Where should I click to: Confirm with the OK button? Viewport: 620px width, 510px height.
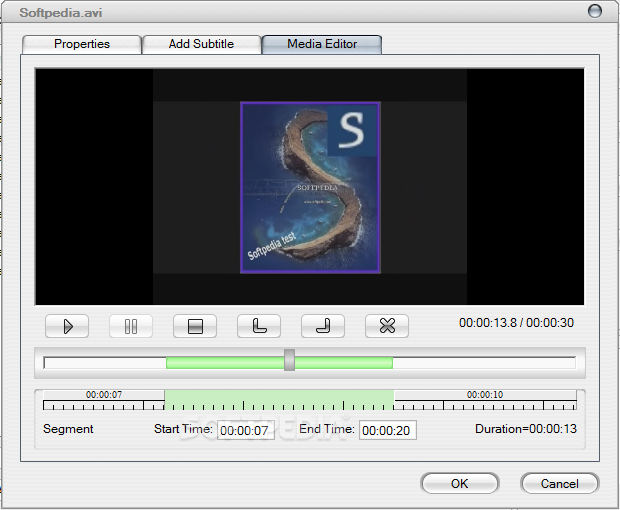coord(460,484)
